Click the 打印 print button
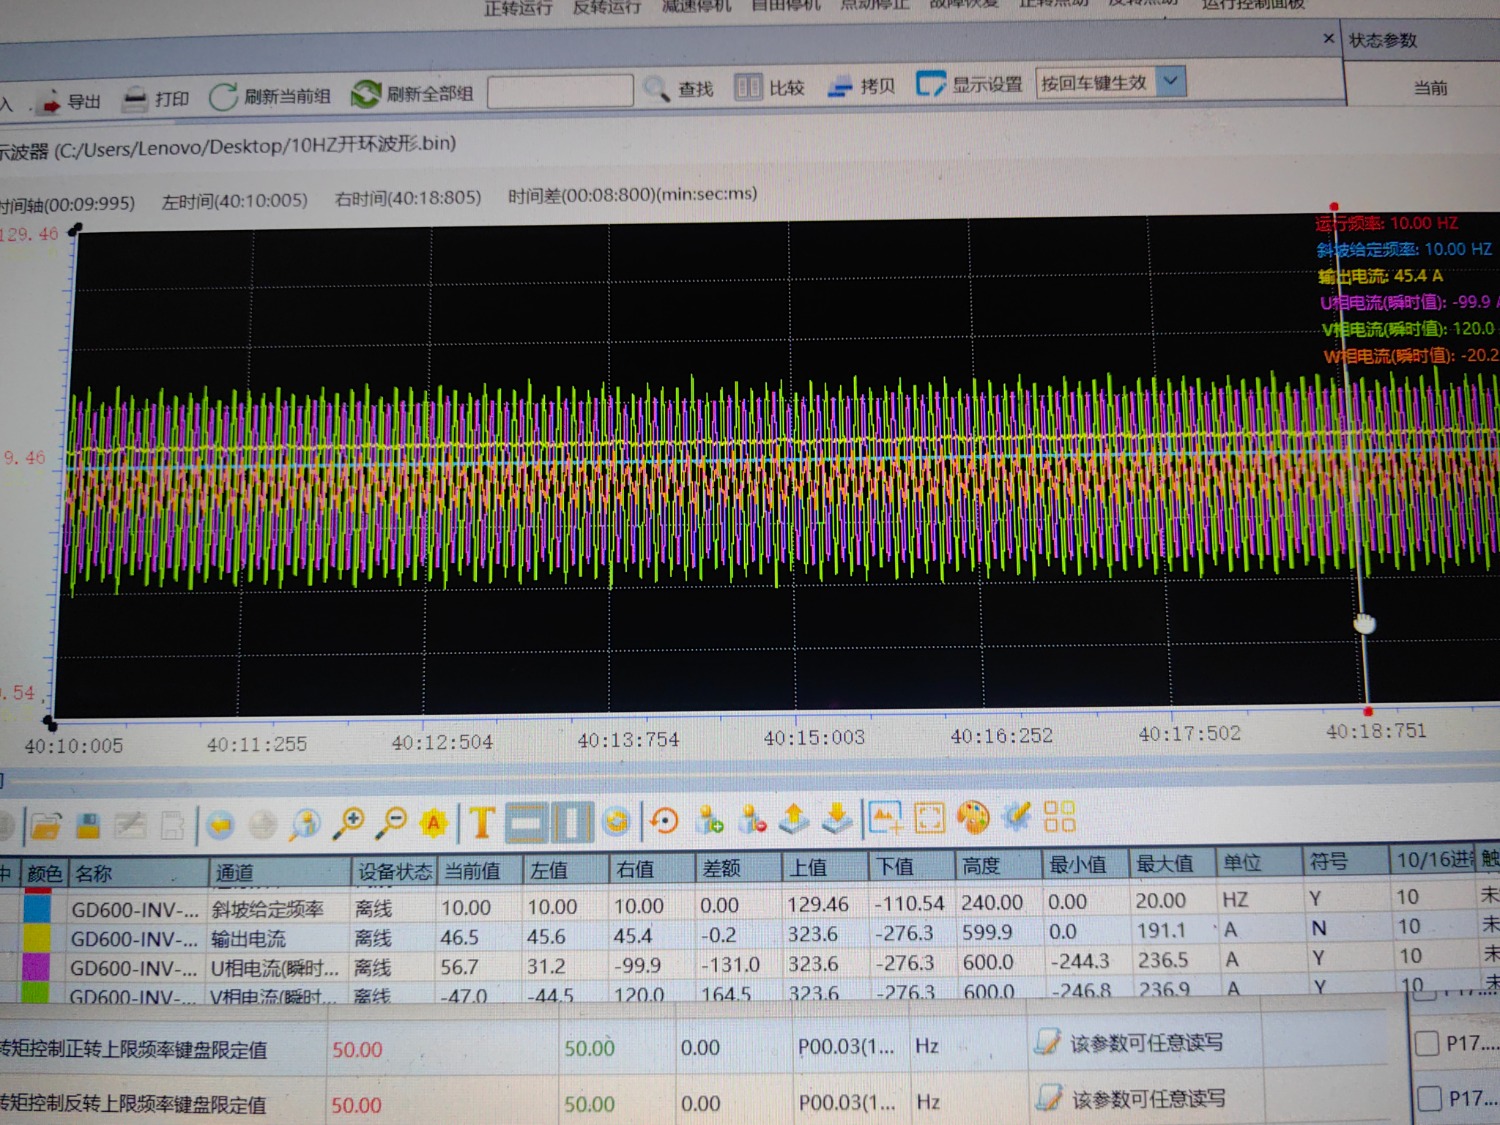The height and width of the screenshot is (1125, 1500). (156, 99)
